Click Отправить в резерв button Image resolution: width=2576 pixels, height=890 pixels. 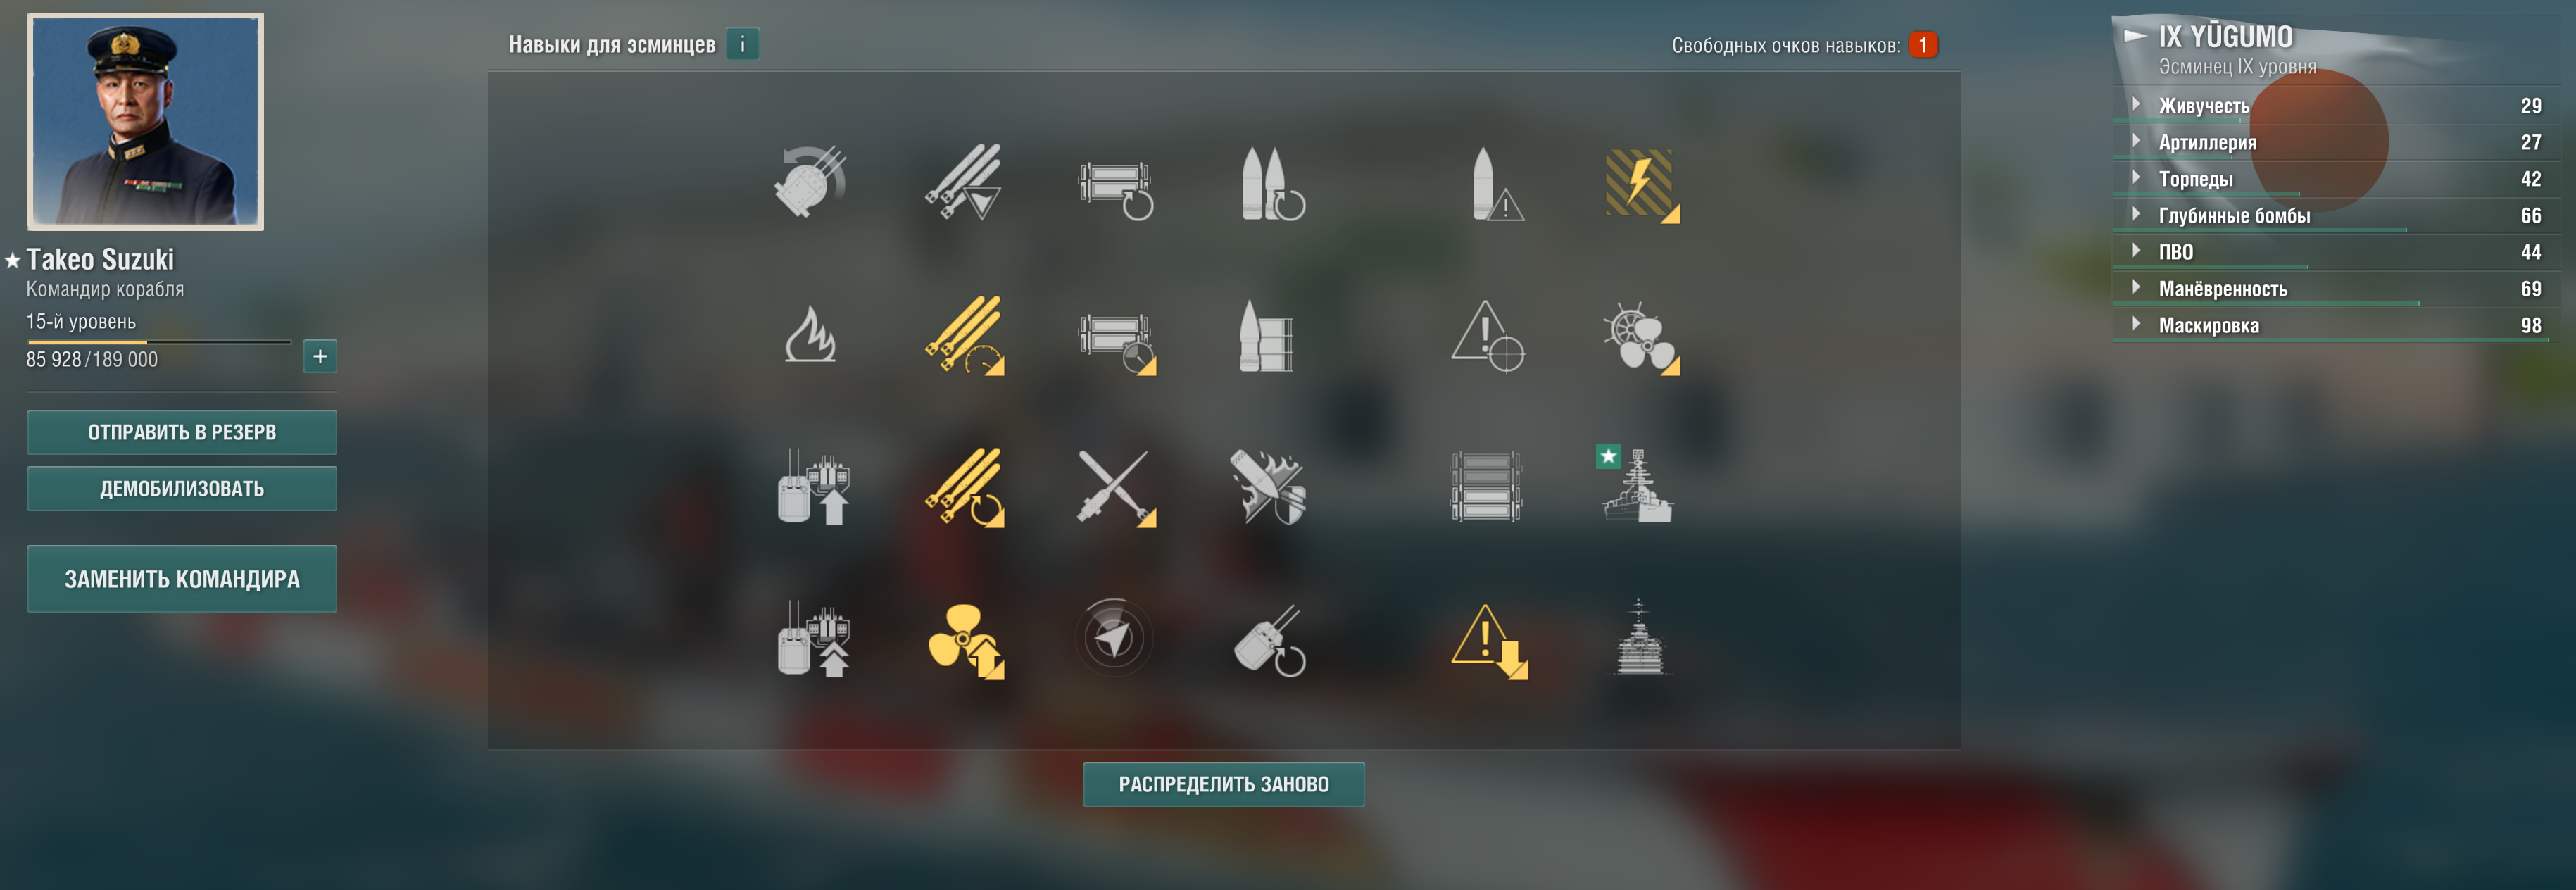coord(182,432)
